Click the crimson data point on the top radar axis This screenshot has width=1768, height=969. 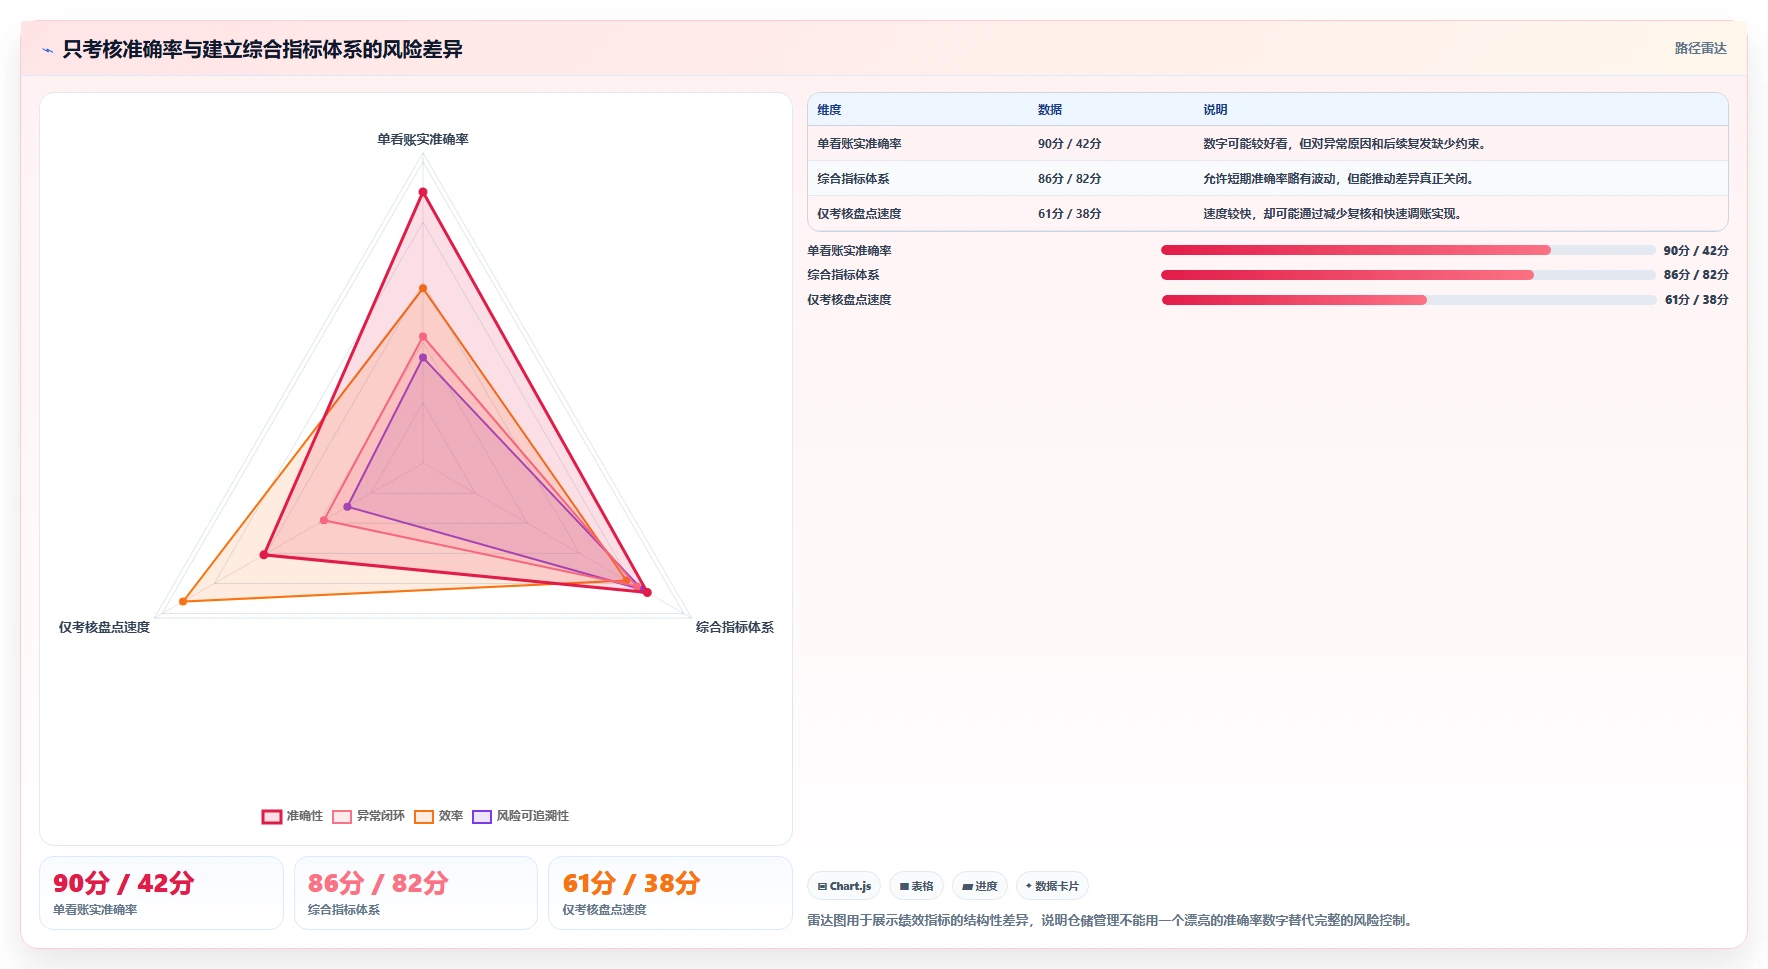[423, 192]
